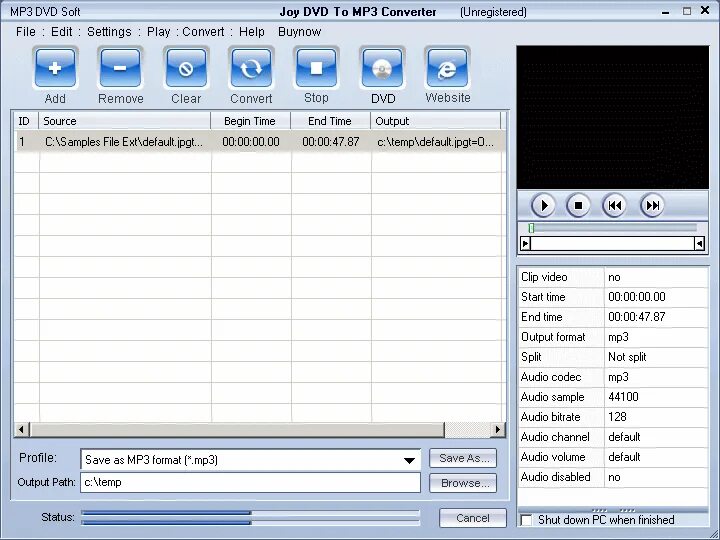
Task: Click the Output column header
Action: (x=435, y=121)
